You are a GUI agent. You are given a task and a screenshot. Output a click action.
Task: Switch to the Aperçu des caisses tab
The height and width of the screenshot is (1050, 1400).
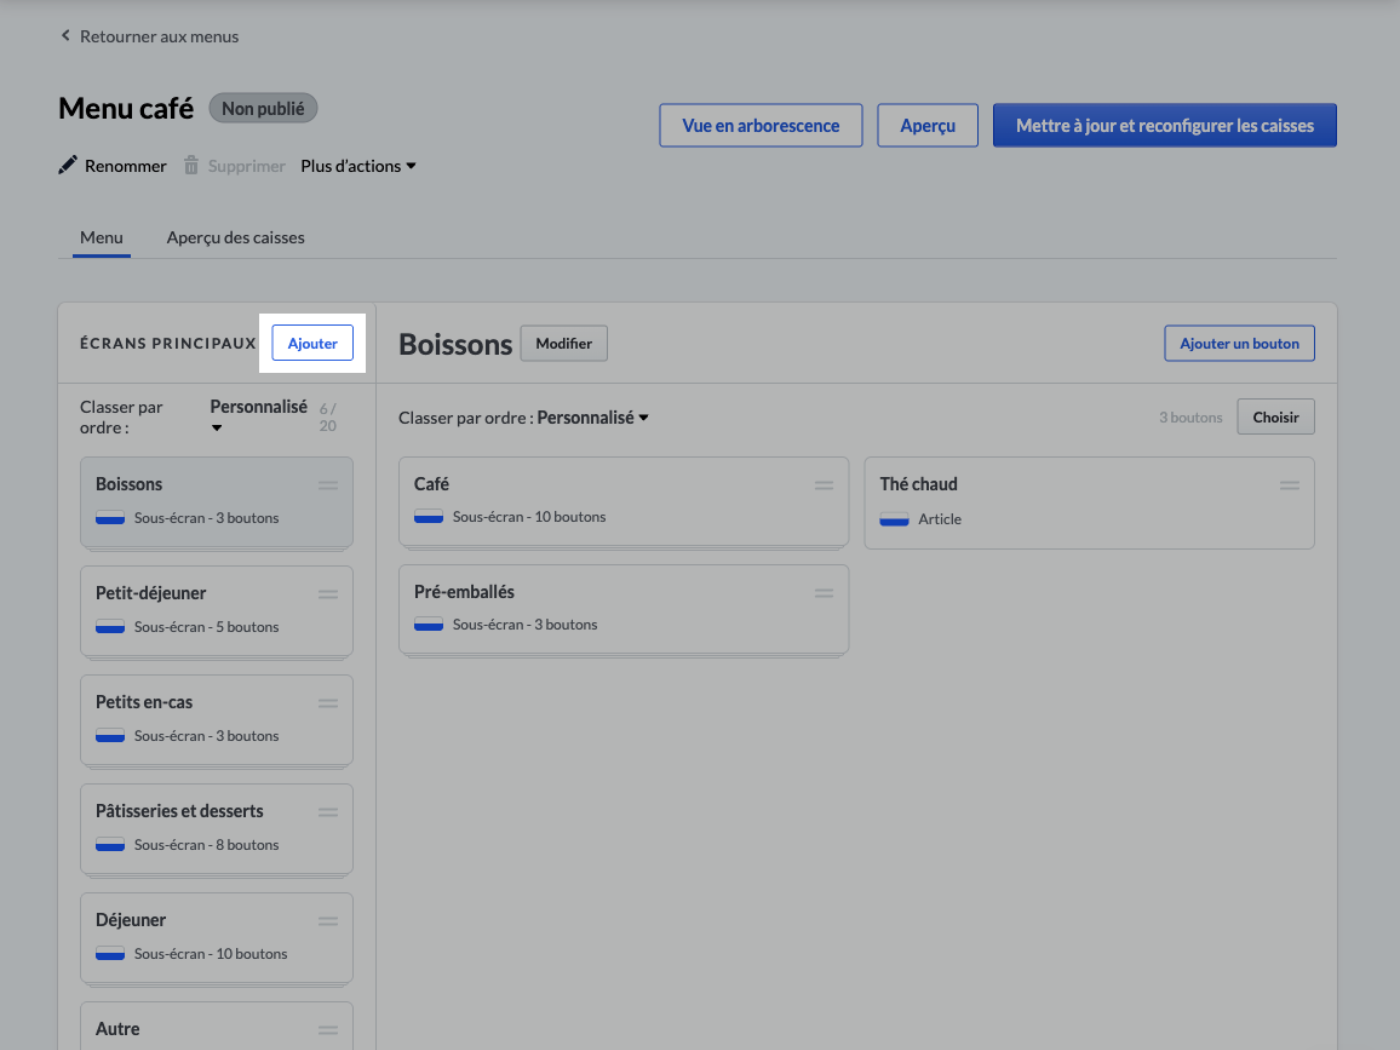(235, 238)
